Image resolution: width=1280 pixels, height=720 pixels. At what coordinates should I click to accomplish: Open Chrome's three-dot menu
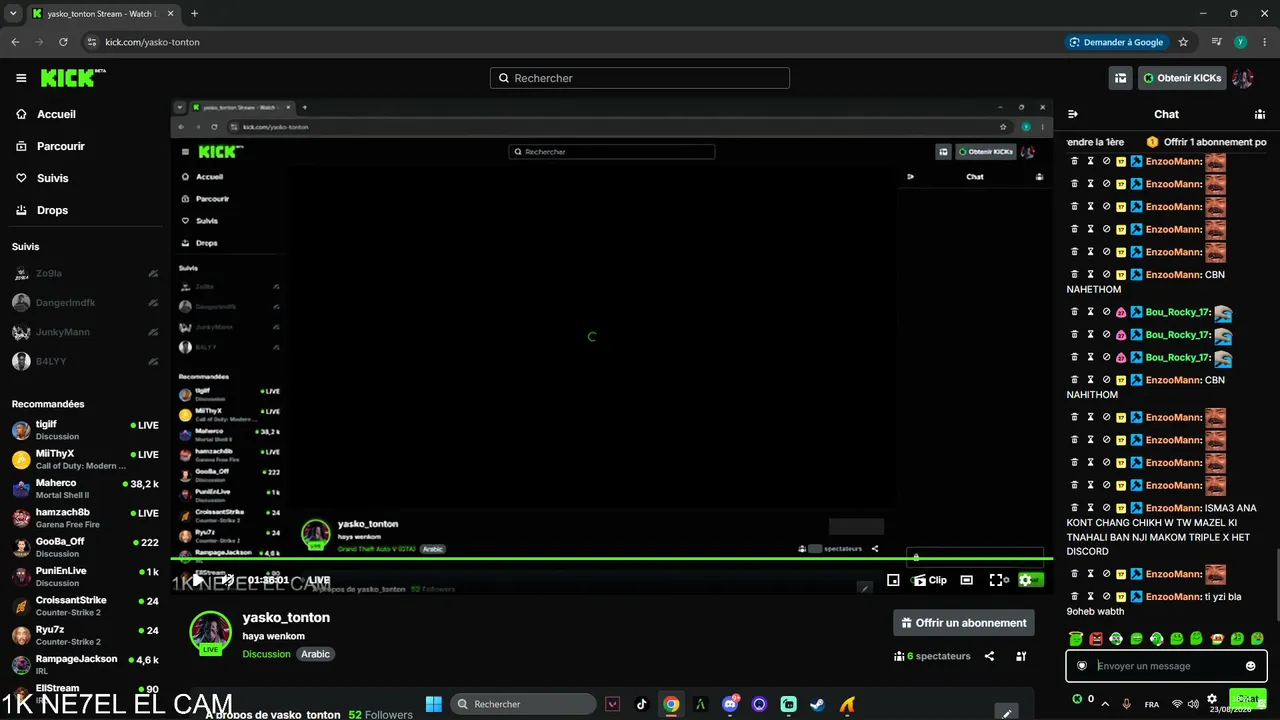point(1263,42)
